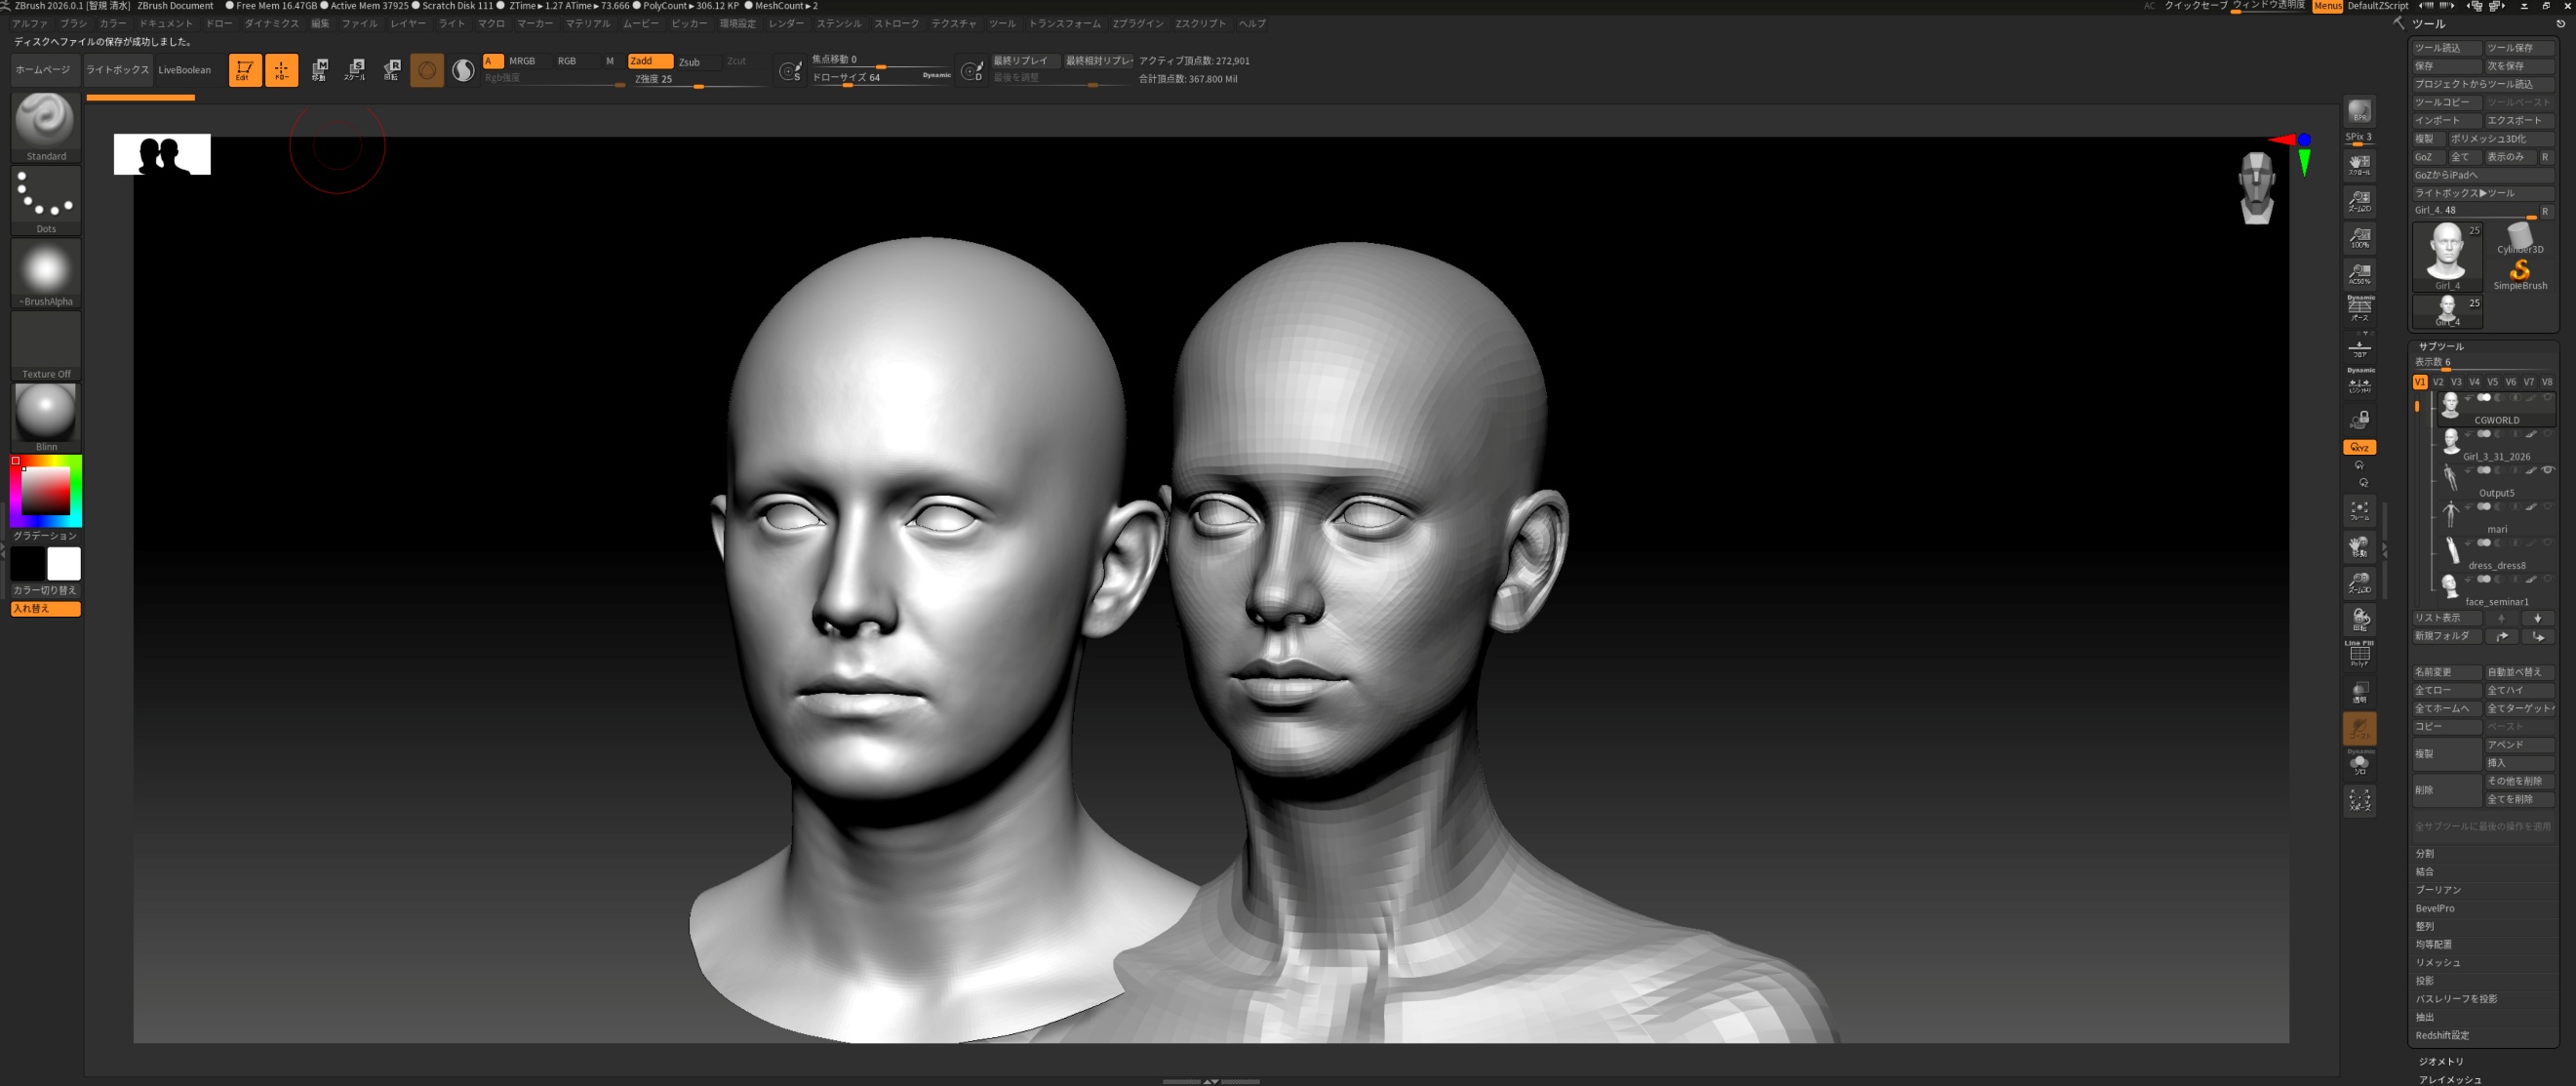Click the Edit mode icon

(244, 70)
